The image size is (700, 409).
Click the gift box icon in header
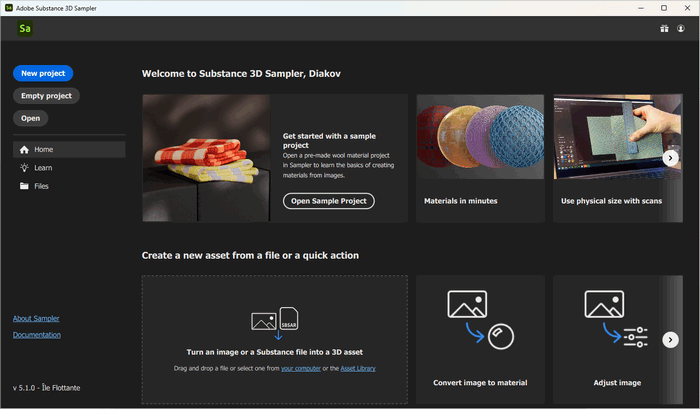[x=663, y=29]
